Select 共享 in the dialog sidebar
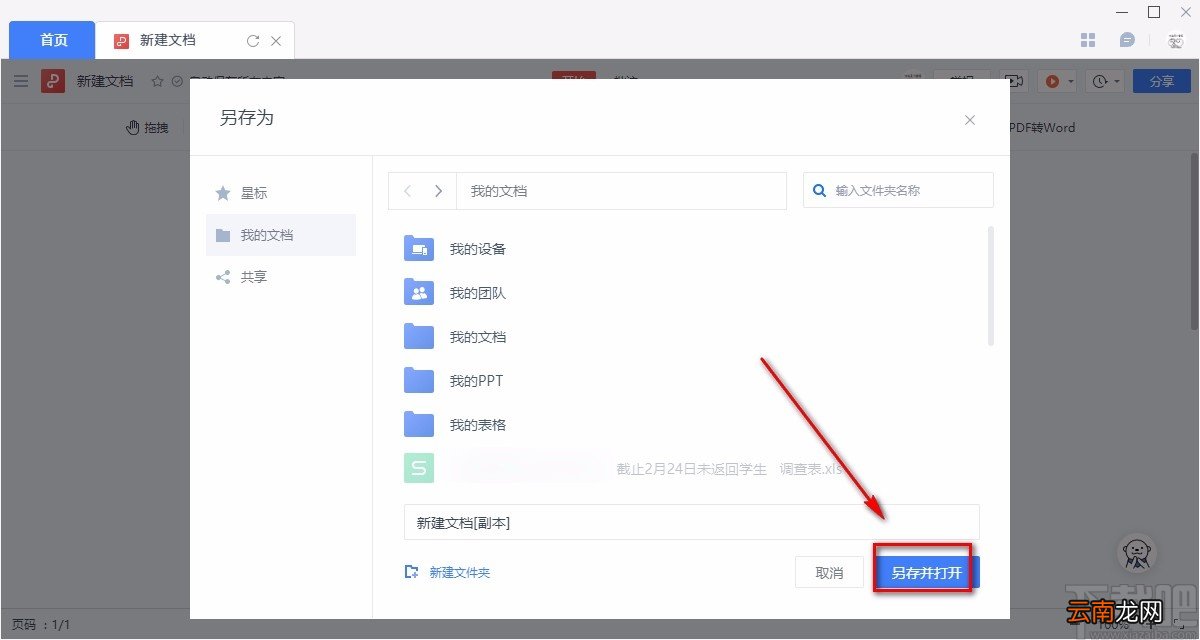 [281, 277]
